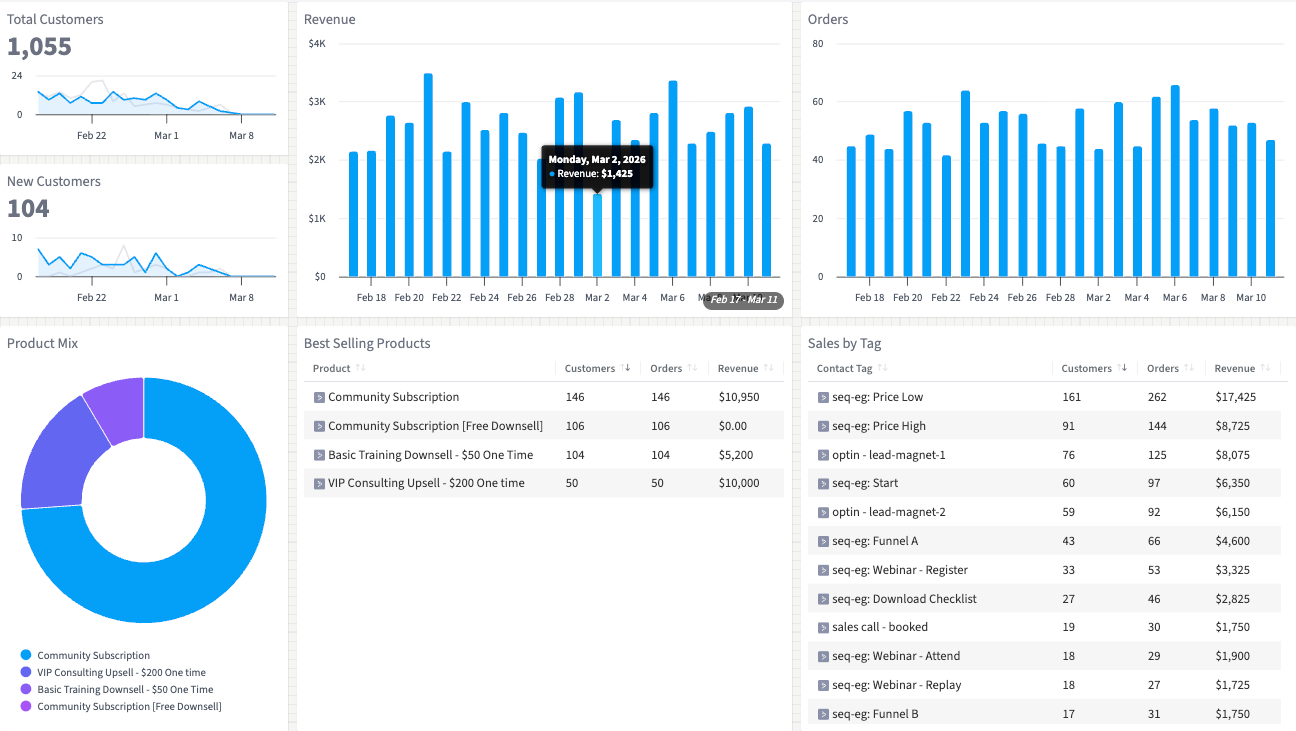Click the highlighted Mar 2 revenue bar
Viewport: 1296px width, 731px height.
click(597, 235)
